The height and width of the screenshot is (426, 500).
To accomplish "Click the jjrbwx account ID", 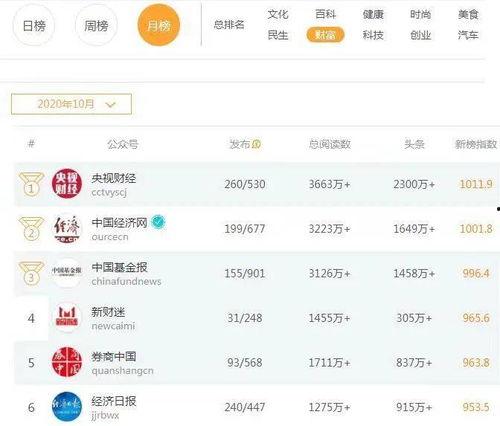I will point(105,415).
